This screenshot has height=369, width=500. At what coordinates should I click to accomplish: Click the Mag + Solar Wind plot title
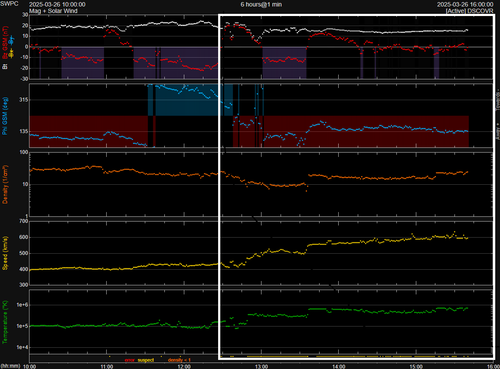point(53,11)
